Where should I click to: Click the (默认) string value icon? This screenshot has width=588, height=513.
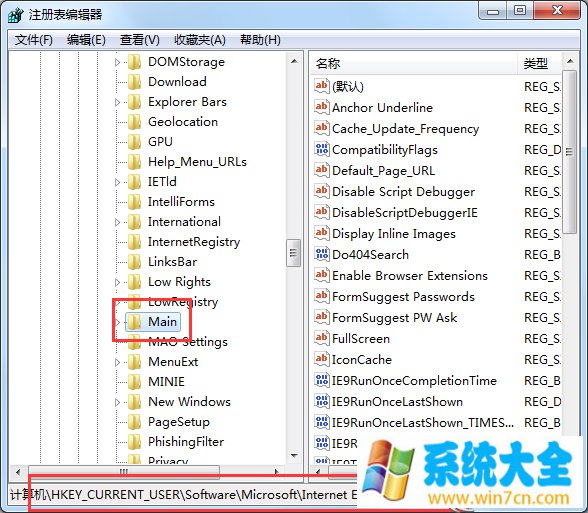pos(322,86)
